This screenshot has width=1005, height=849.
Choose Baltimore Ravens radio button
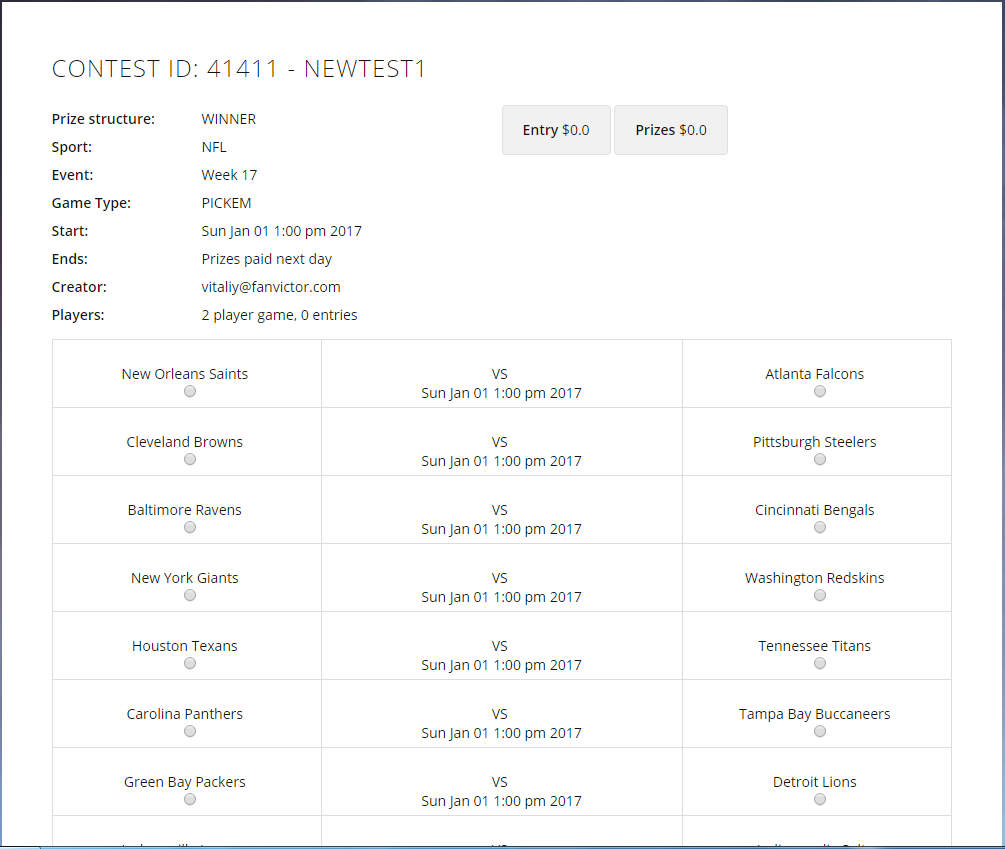coord(190,527)
